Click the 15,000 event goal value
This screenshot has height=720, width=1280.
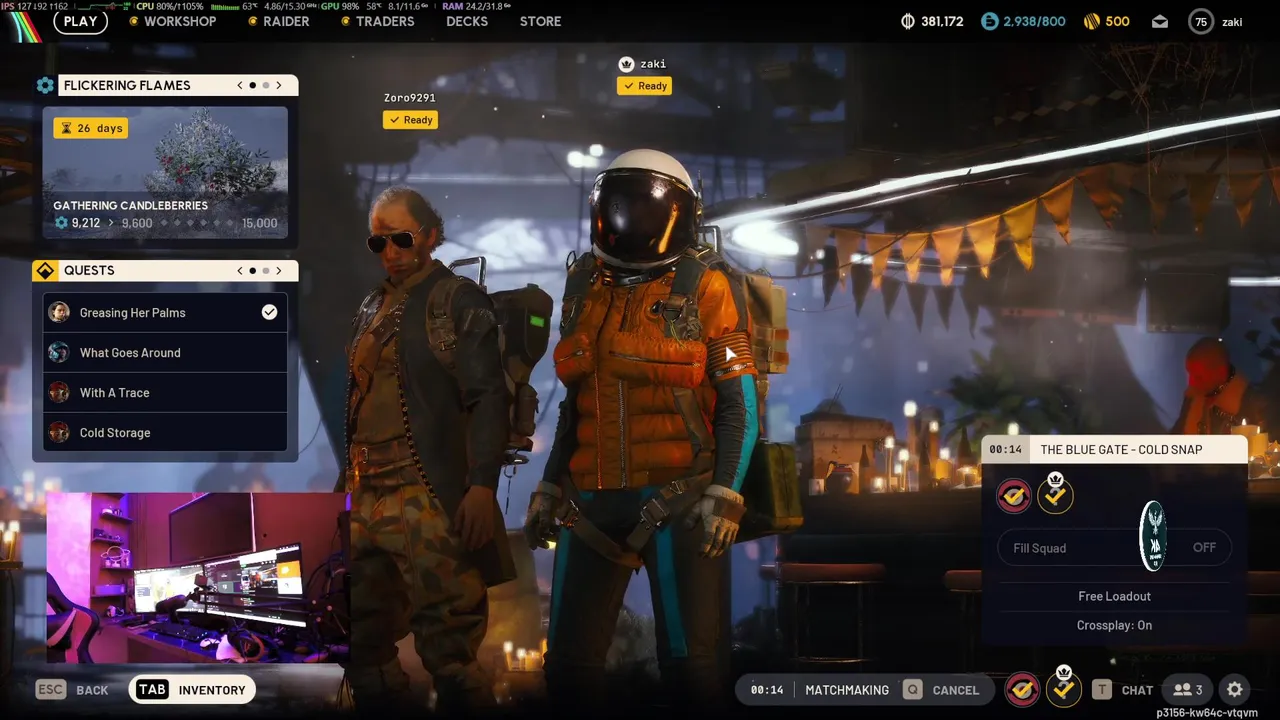pos(259,223)
